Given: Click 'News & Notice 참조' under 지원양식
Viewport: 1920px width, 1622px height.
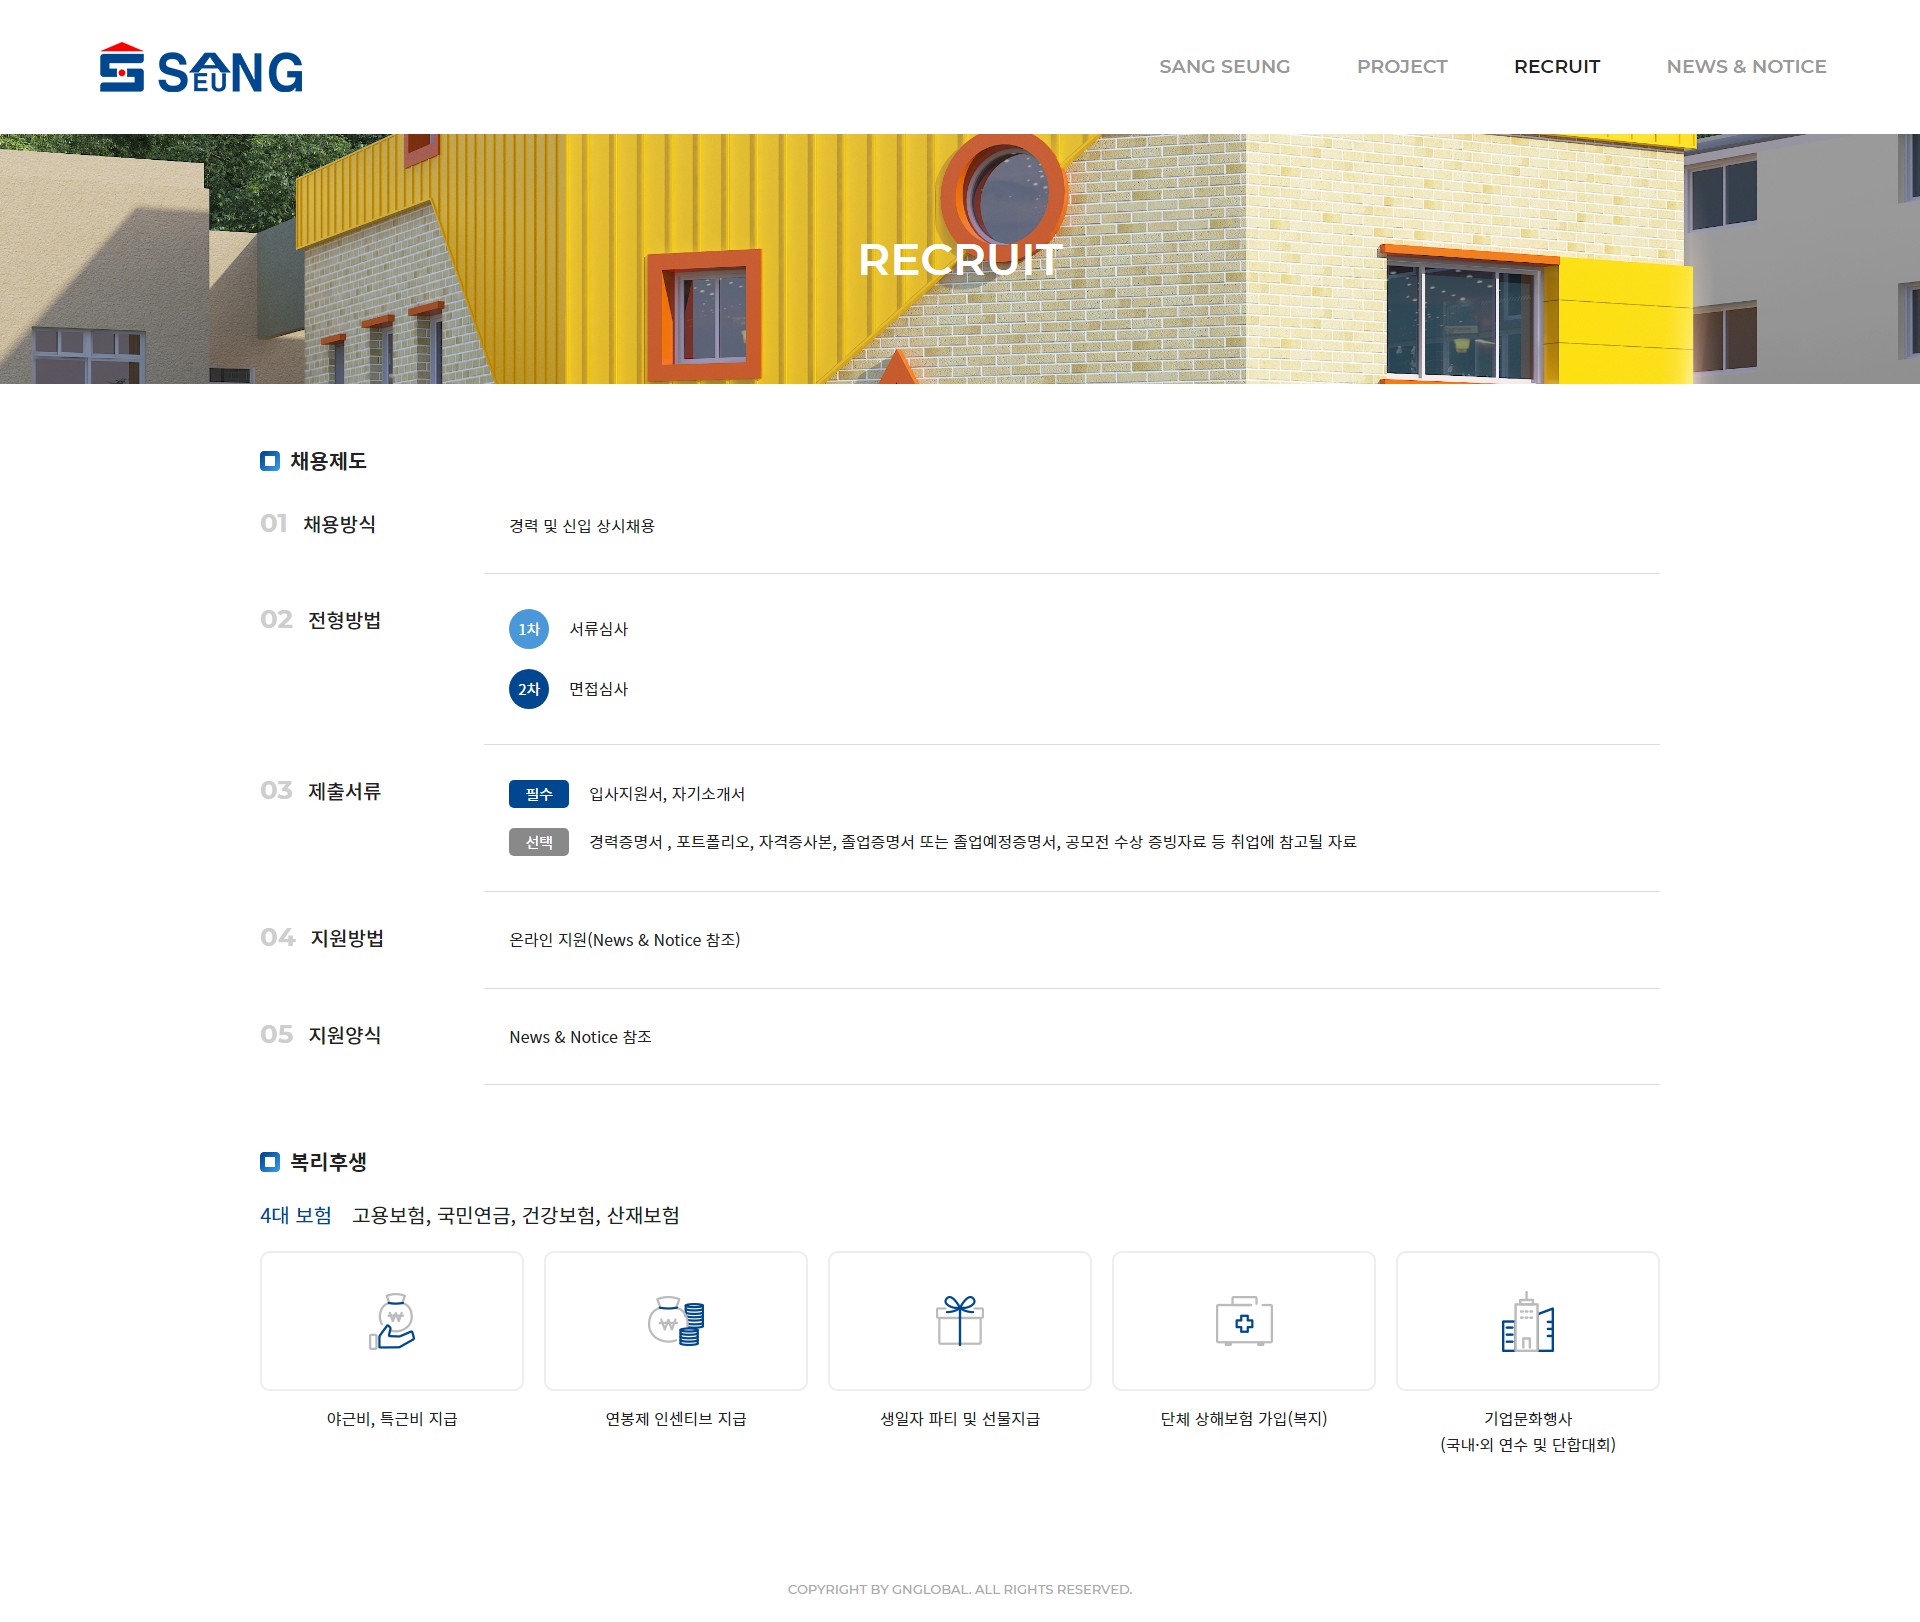Looking at the screenshot, I should pos(581,1037).
